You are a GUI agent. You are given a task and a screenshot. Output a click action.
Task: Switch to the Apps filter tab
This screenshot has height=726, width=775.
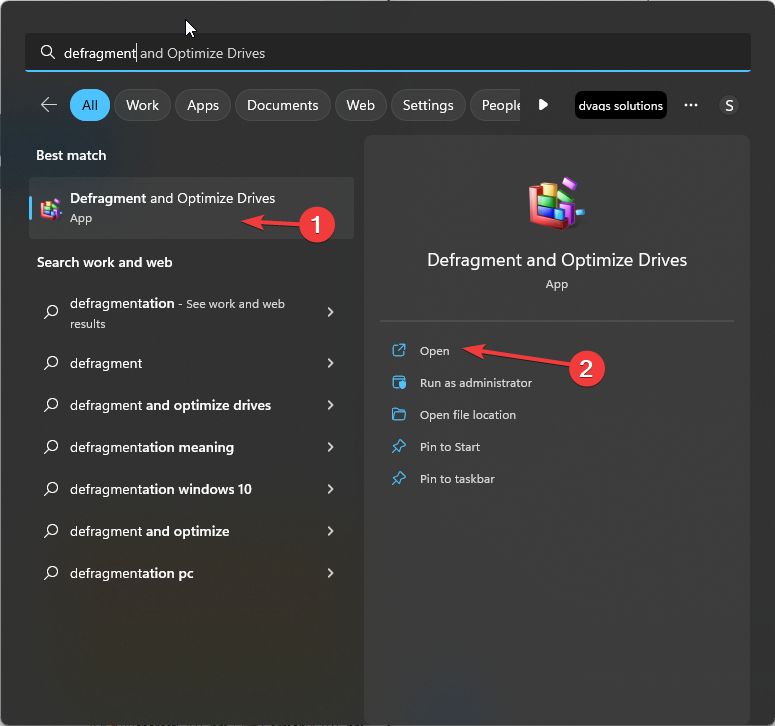pyautogui.click(x=203, y=105)
